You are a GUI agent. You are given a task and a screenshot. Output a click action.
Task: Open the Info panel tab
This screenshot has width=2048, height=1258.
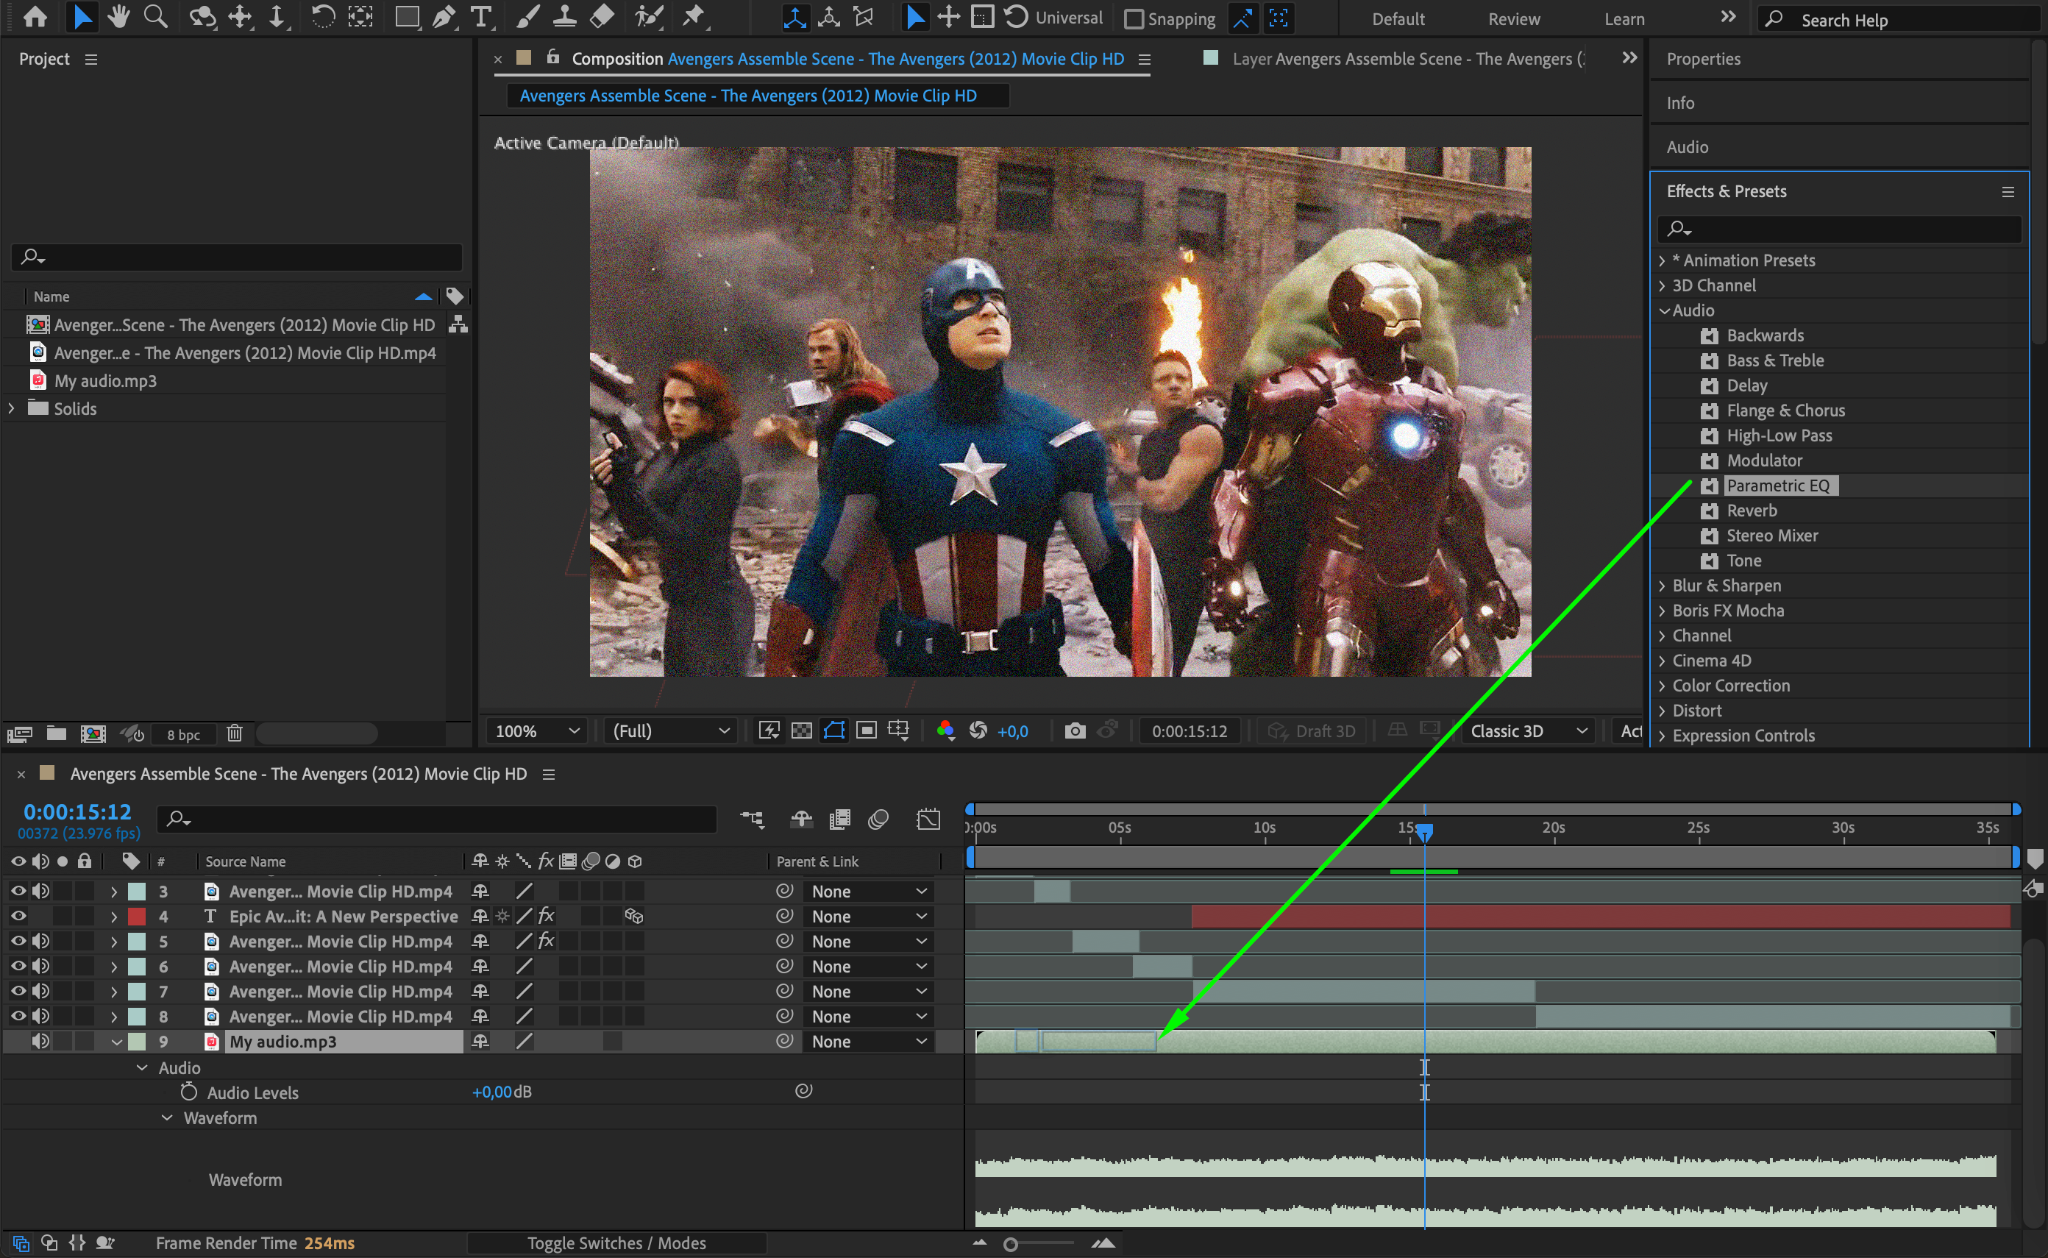coord(1680,103)
